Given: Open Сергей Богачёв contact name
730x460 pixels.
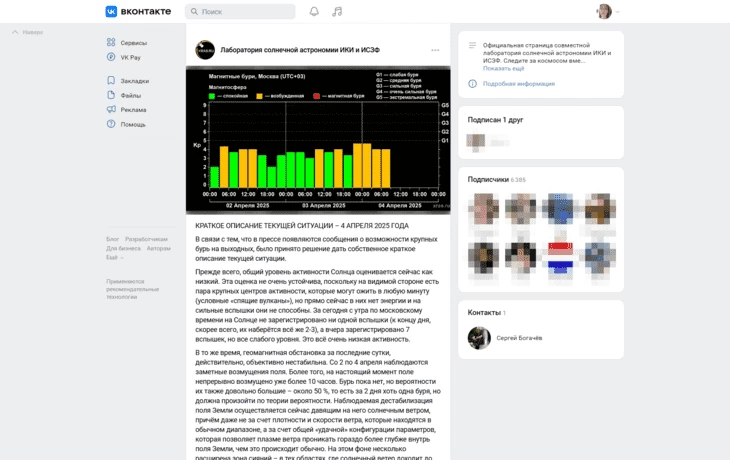Looking at the screenshot, I should [519, 338].
